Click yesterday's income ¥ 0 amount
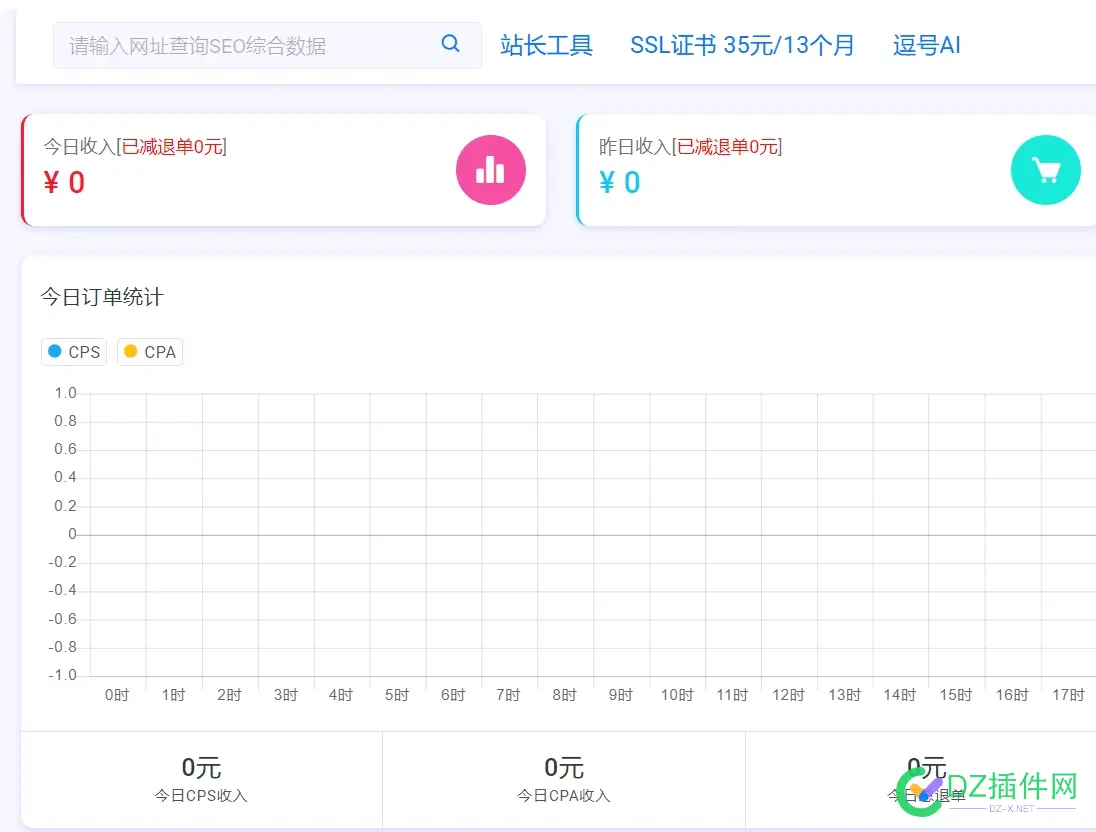 click(620, 182)
